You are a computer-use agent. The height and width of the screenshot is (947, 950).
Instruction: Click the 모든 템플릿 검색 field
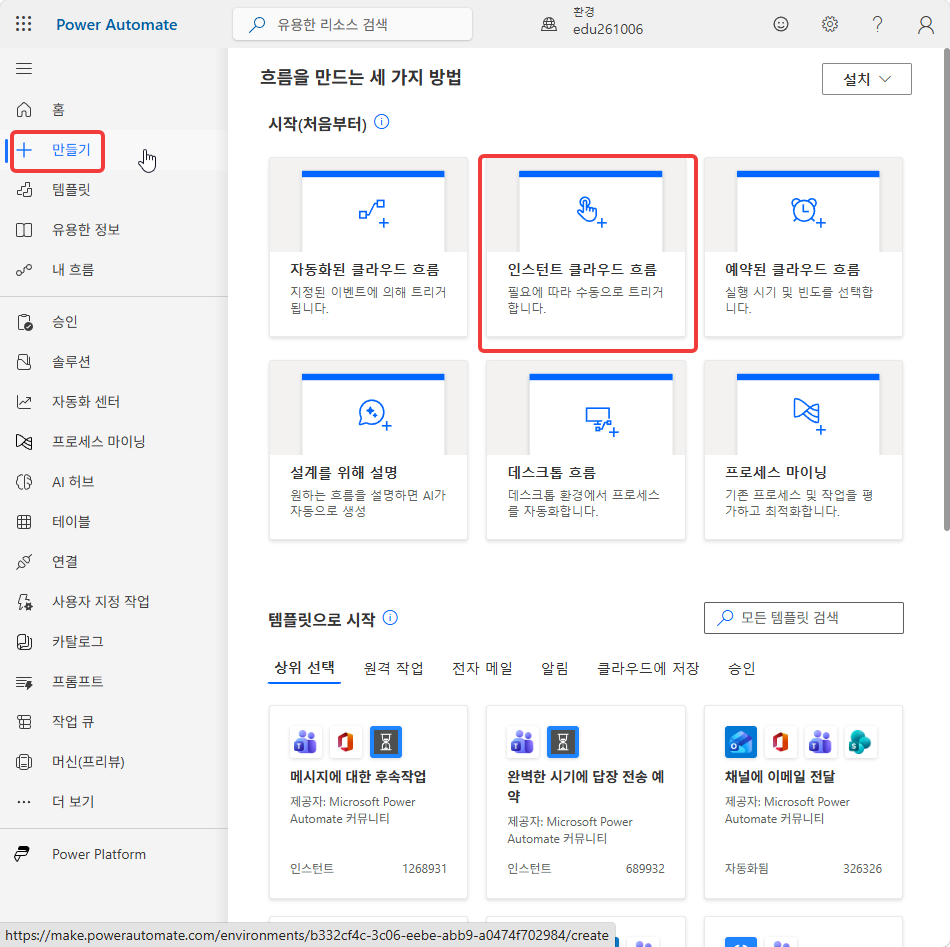(803, 618)
